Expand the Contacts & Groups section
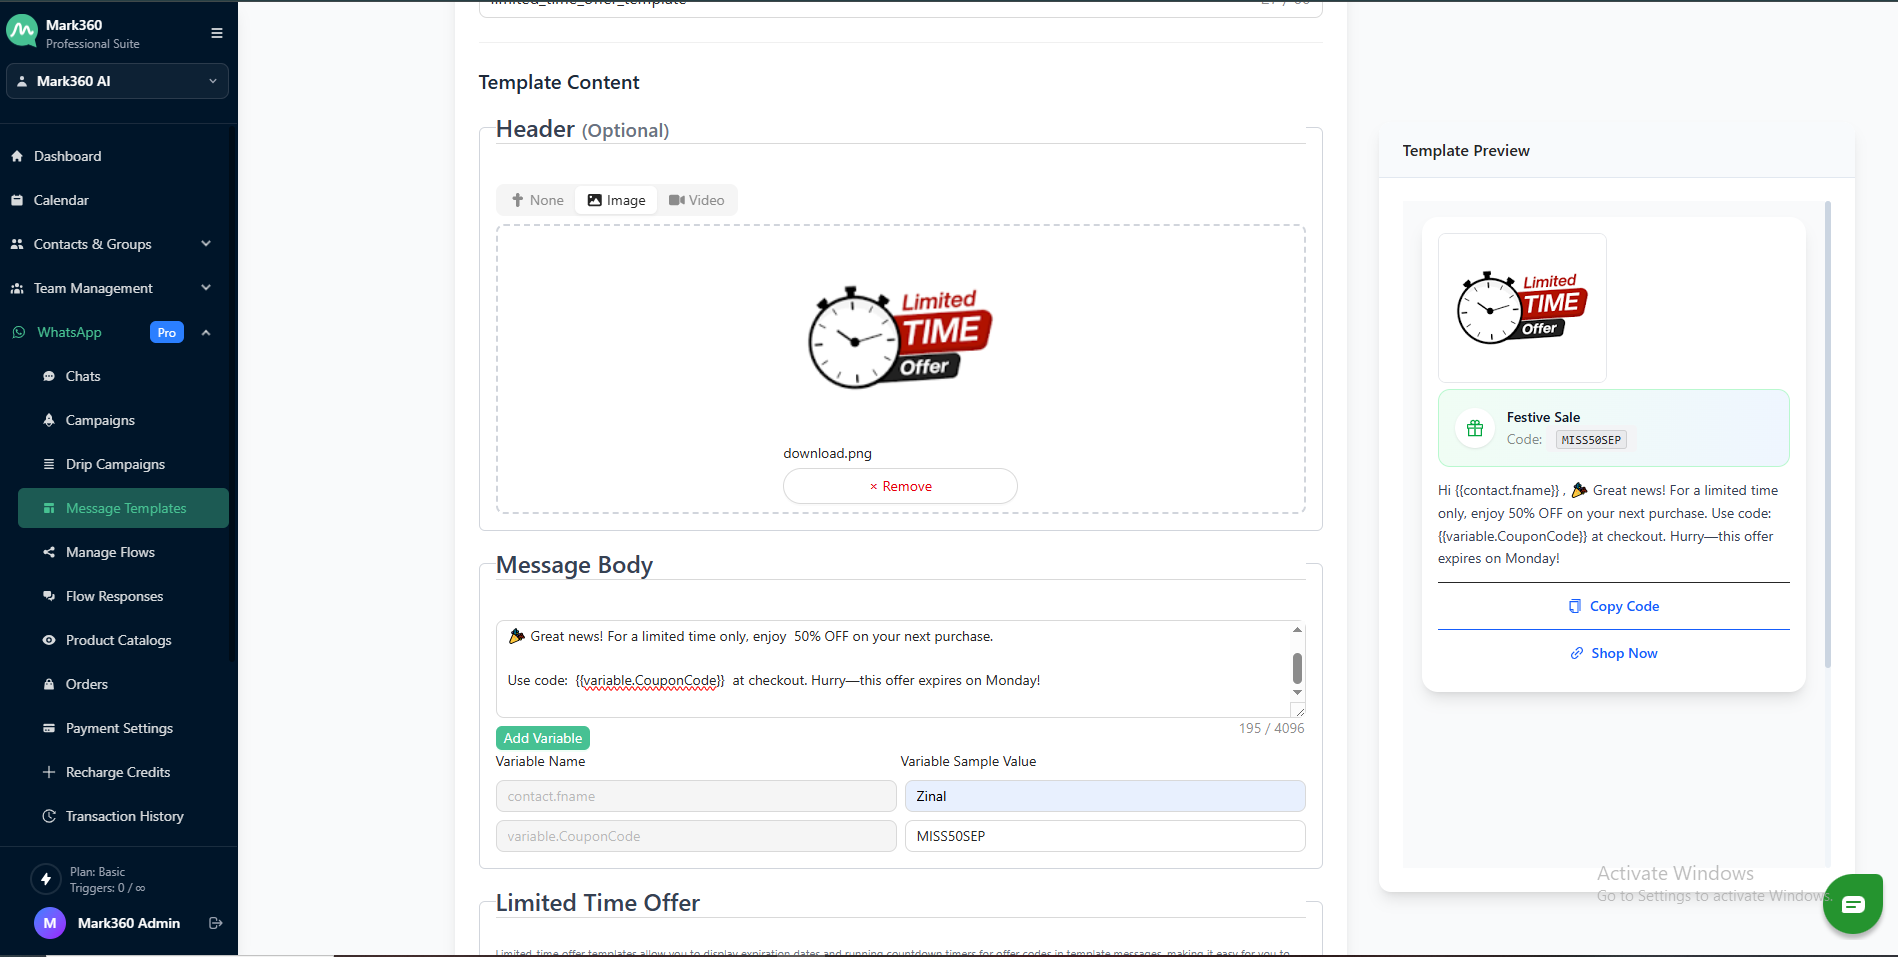1898x957 pixels. pyautogui.click(x=206, y=244)
